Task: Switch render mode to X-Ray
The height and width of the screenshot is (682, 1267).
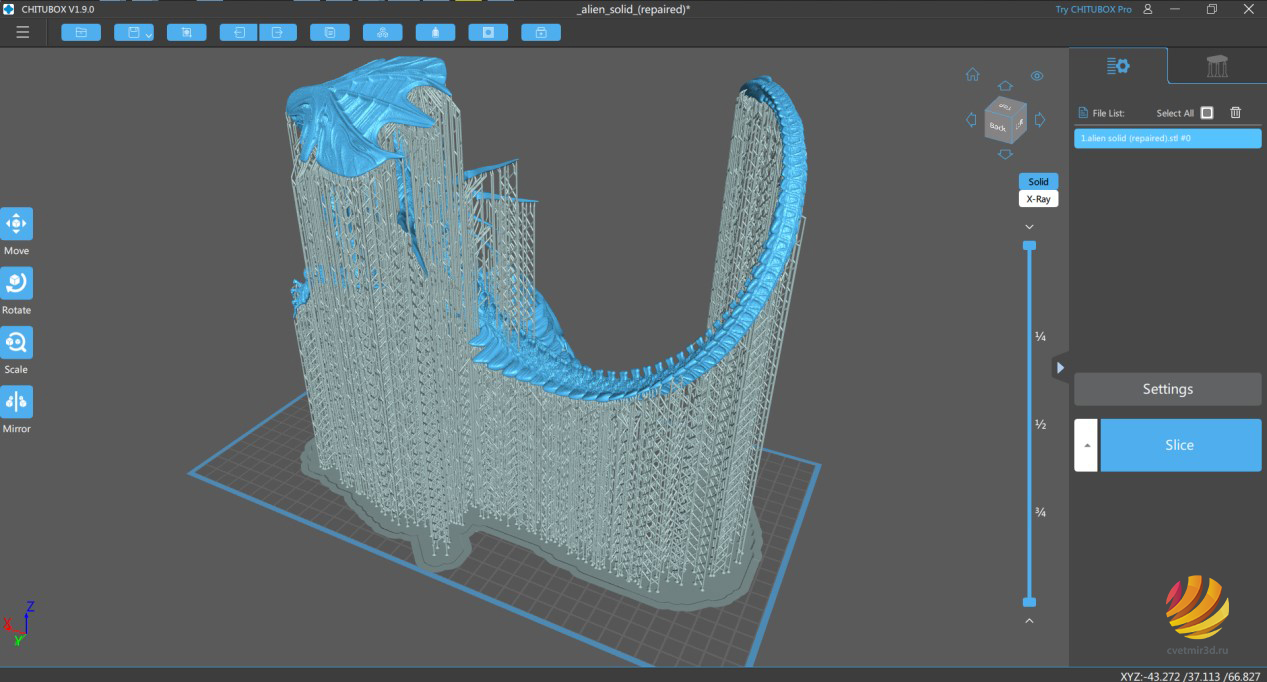Action: coord(1038,199)
